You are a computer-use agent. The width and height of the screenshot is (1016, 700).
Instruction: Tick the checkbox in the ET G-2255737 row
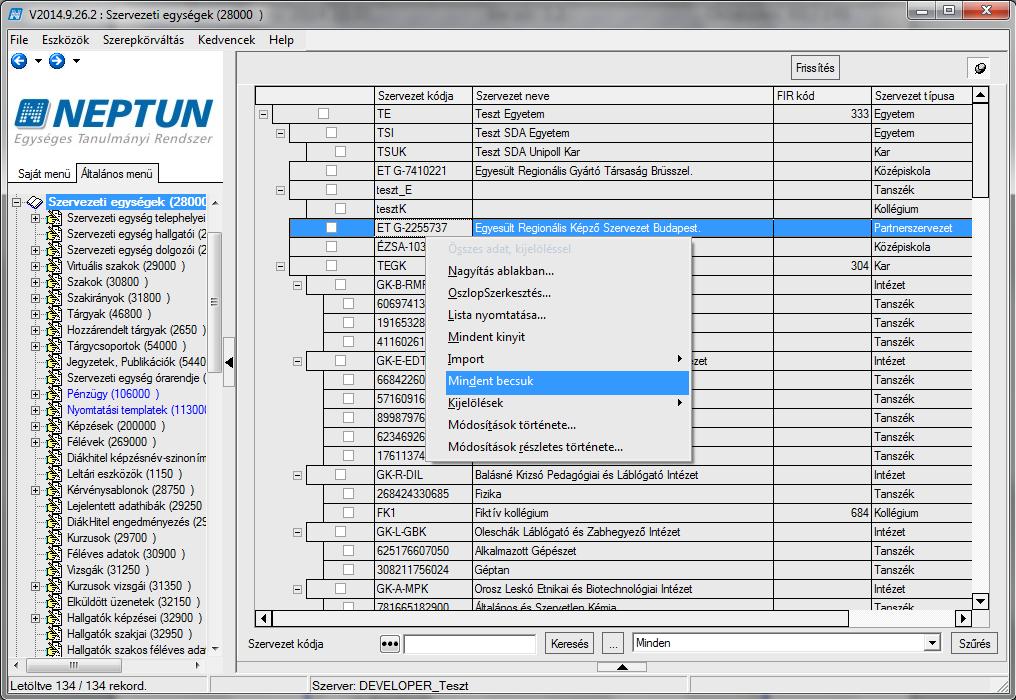pyautogui.click(x=332, y=228)
